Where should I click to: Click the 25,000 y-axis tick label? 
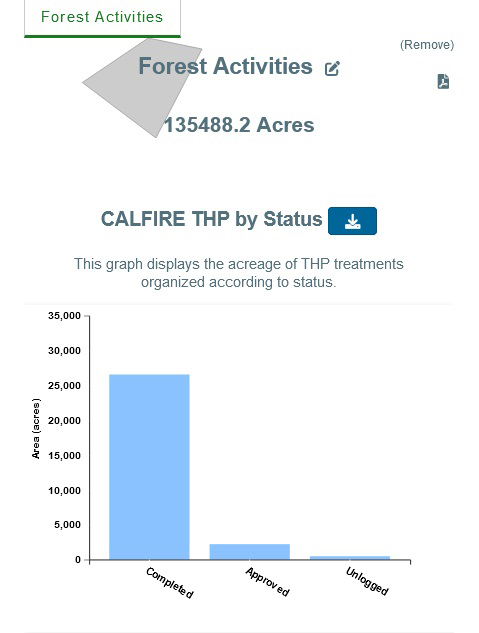click(x=65, y=386)
